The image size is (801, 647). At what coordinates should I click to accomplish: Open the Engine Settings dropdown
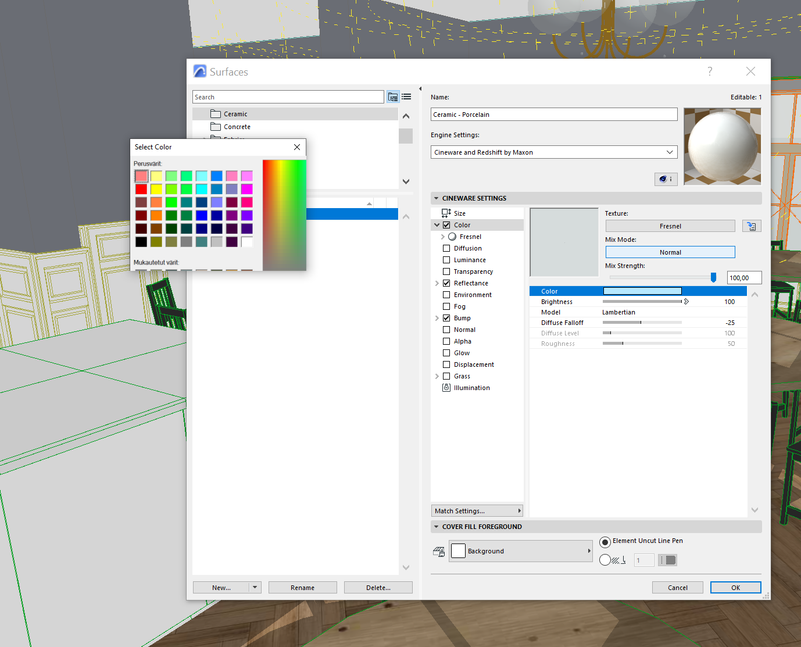554,152
